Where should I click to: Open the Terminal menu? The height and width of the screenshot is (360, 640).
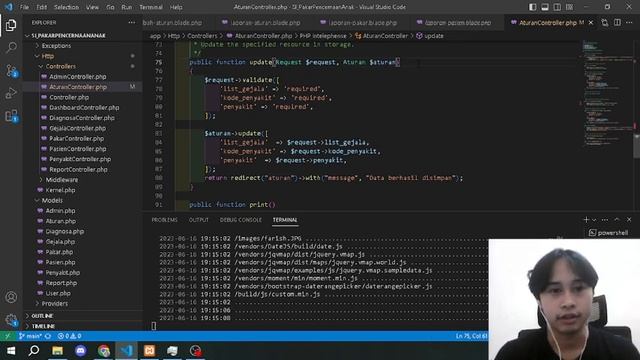click(151, 7)
